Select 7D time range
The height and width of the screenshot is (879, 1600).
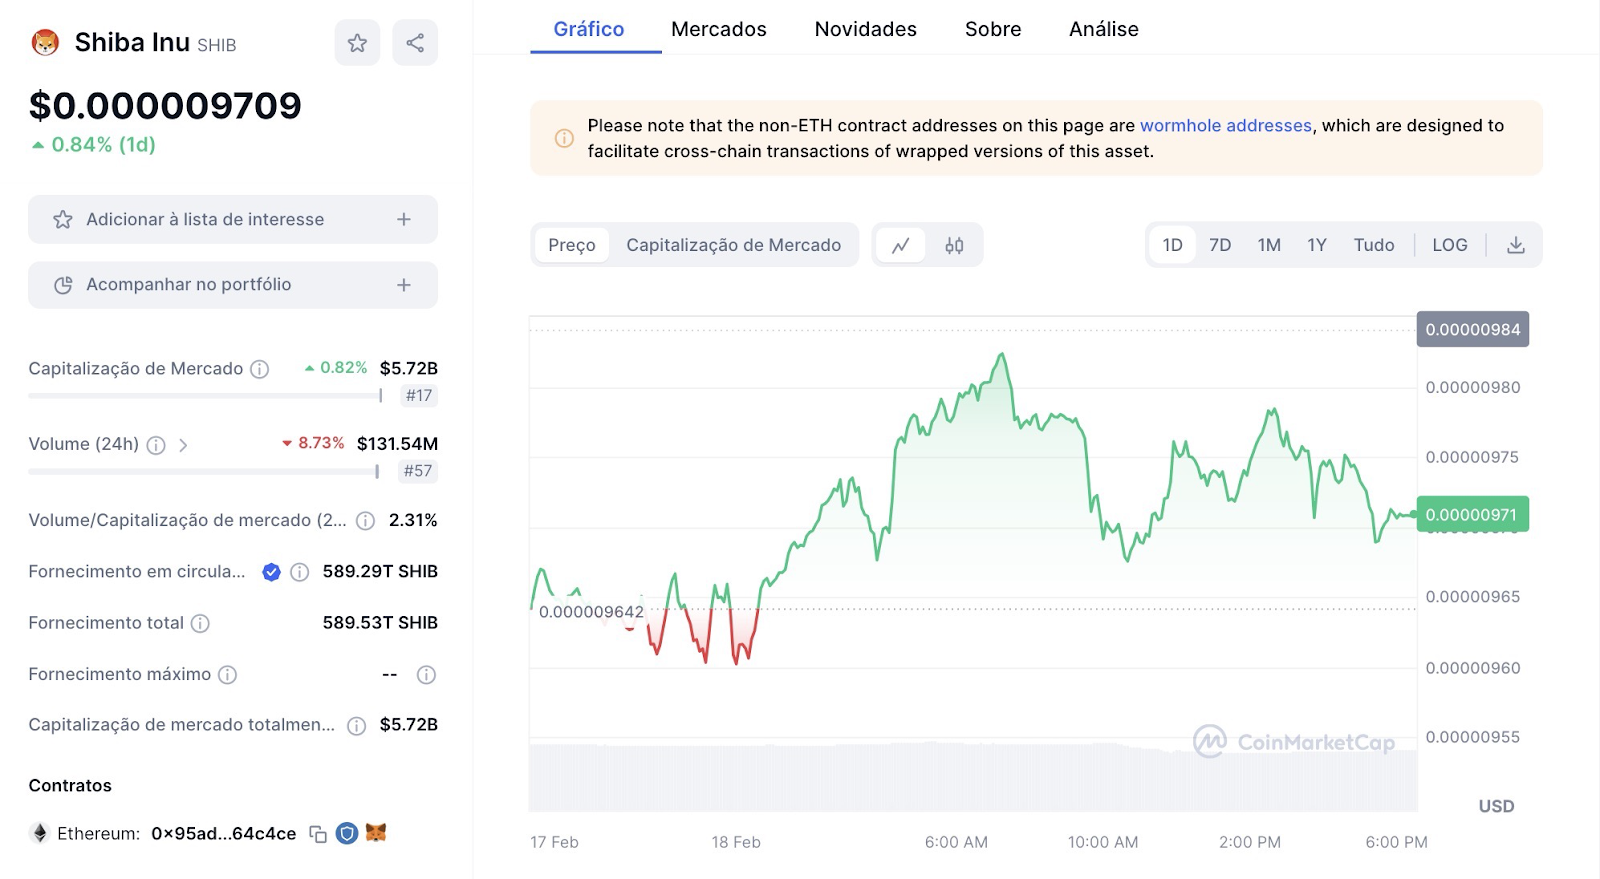tap(1220, 245)
